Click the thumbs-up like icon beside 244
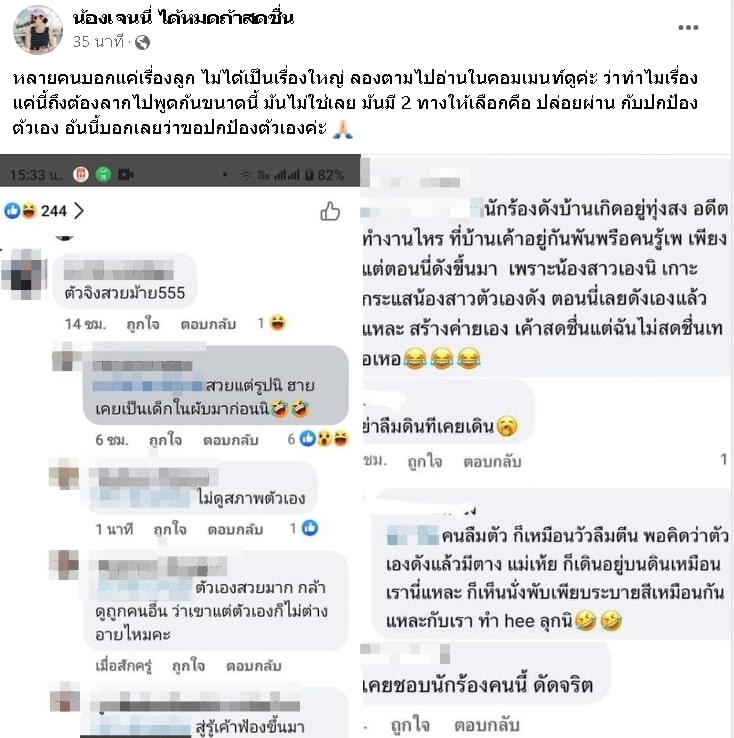 click(x=330, y=211)
